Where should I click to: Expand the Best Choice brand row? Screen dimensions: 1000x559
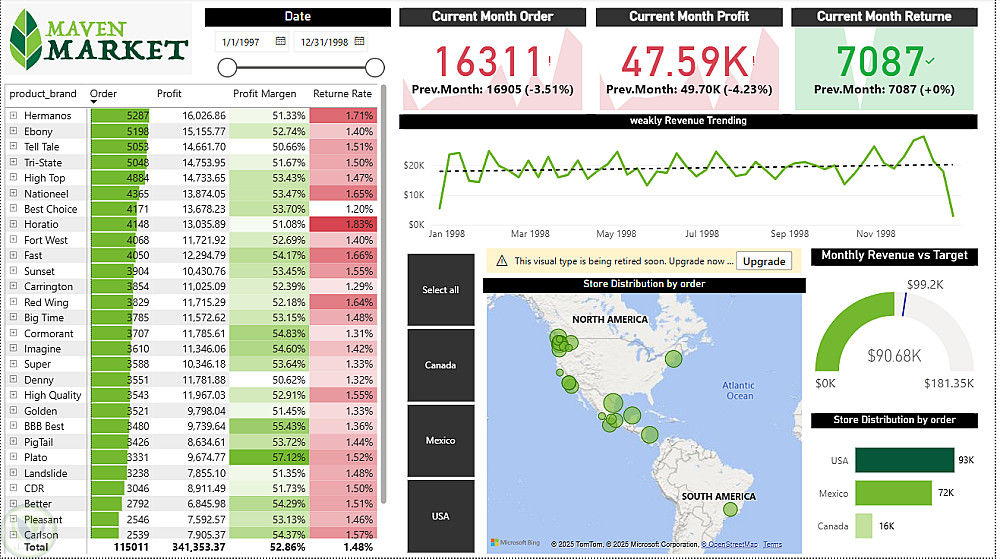[13, 208]
